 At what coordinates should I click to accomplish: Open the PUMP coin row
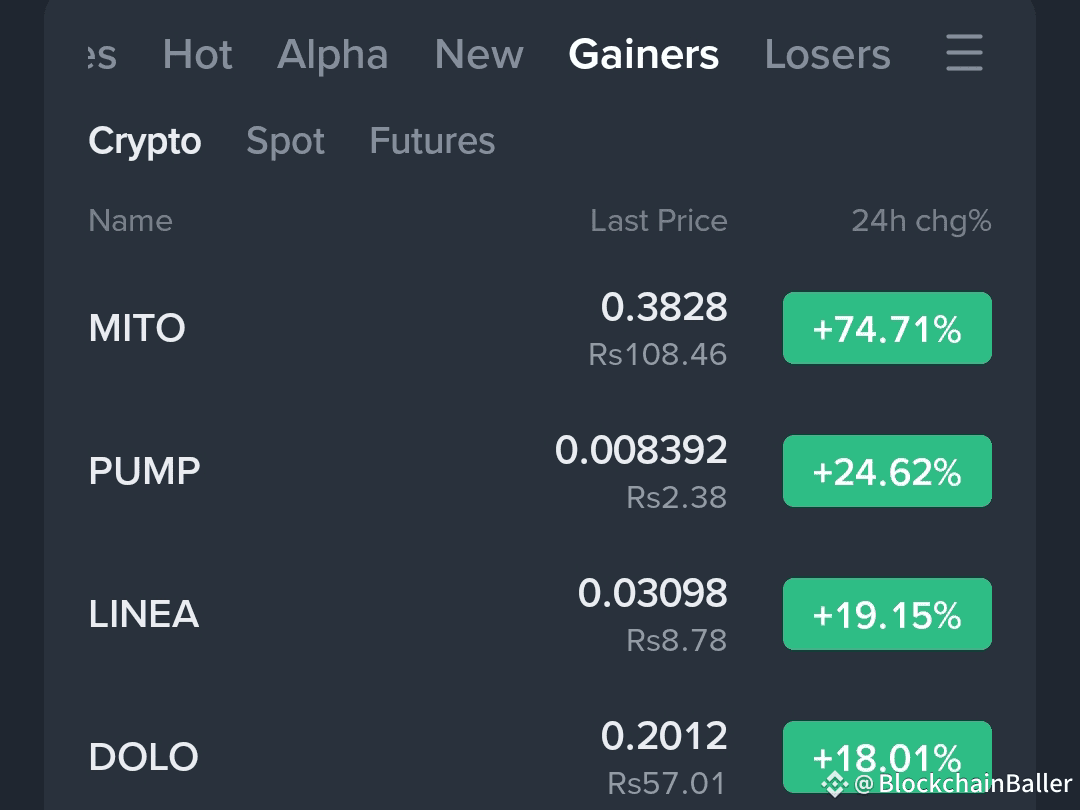click(x=540, y=471)
